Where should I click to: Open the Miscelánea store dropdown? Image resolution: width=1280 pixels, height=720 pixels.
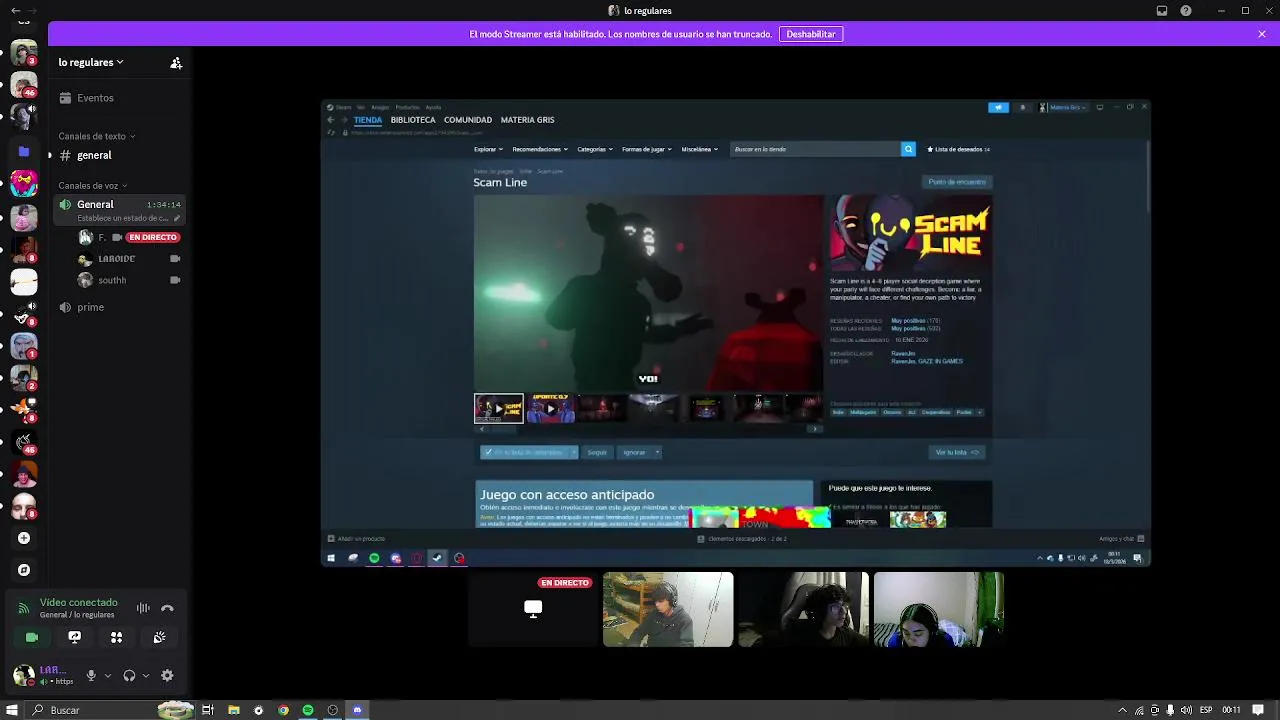click(x=699, y=149)
